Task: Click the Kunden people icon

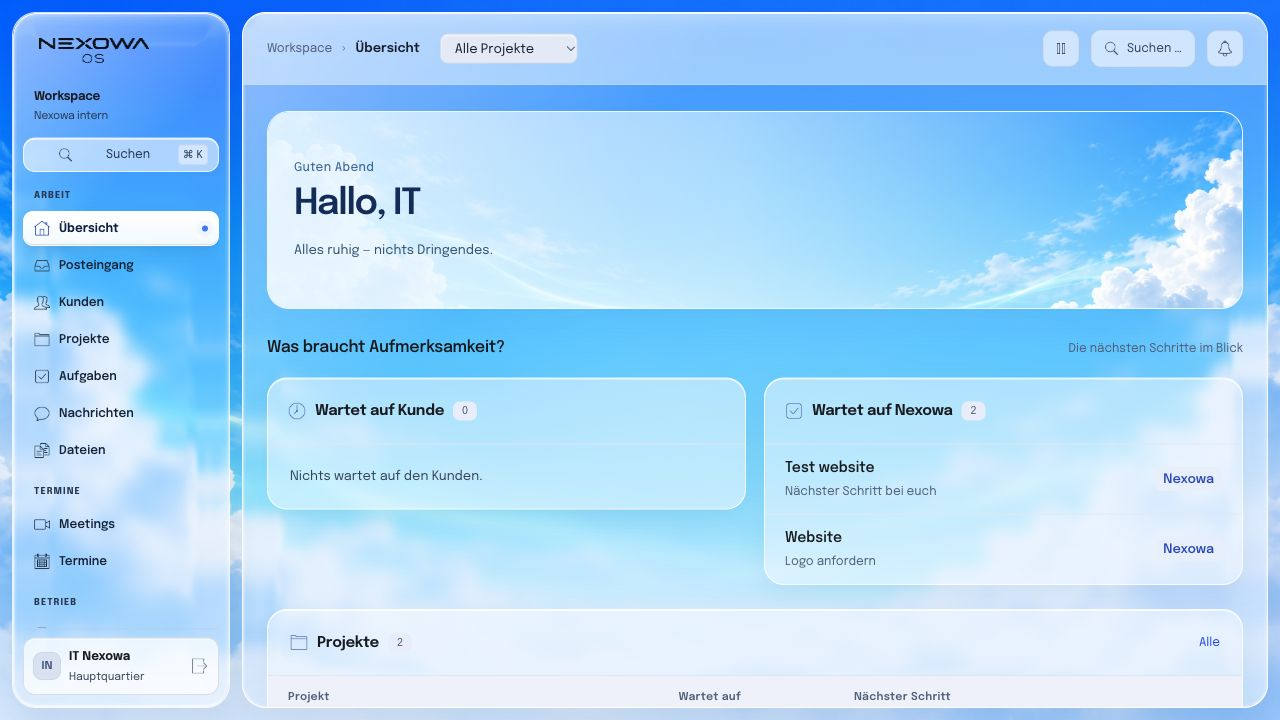Action: click(42, 302)
